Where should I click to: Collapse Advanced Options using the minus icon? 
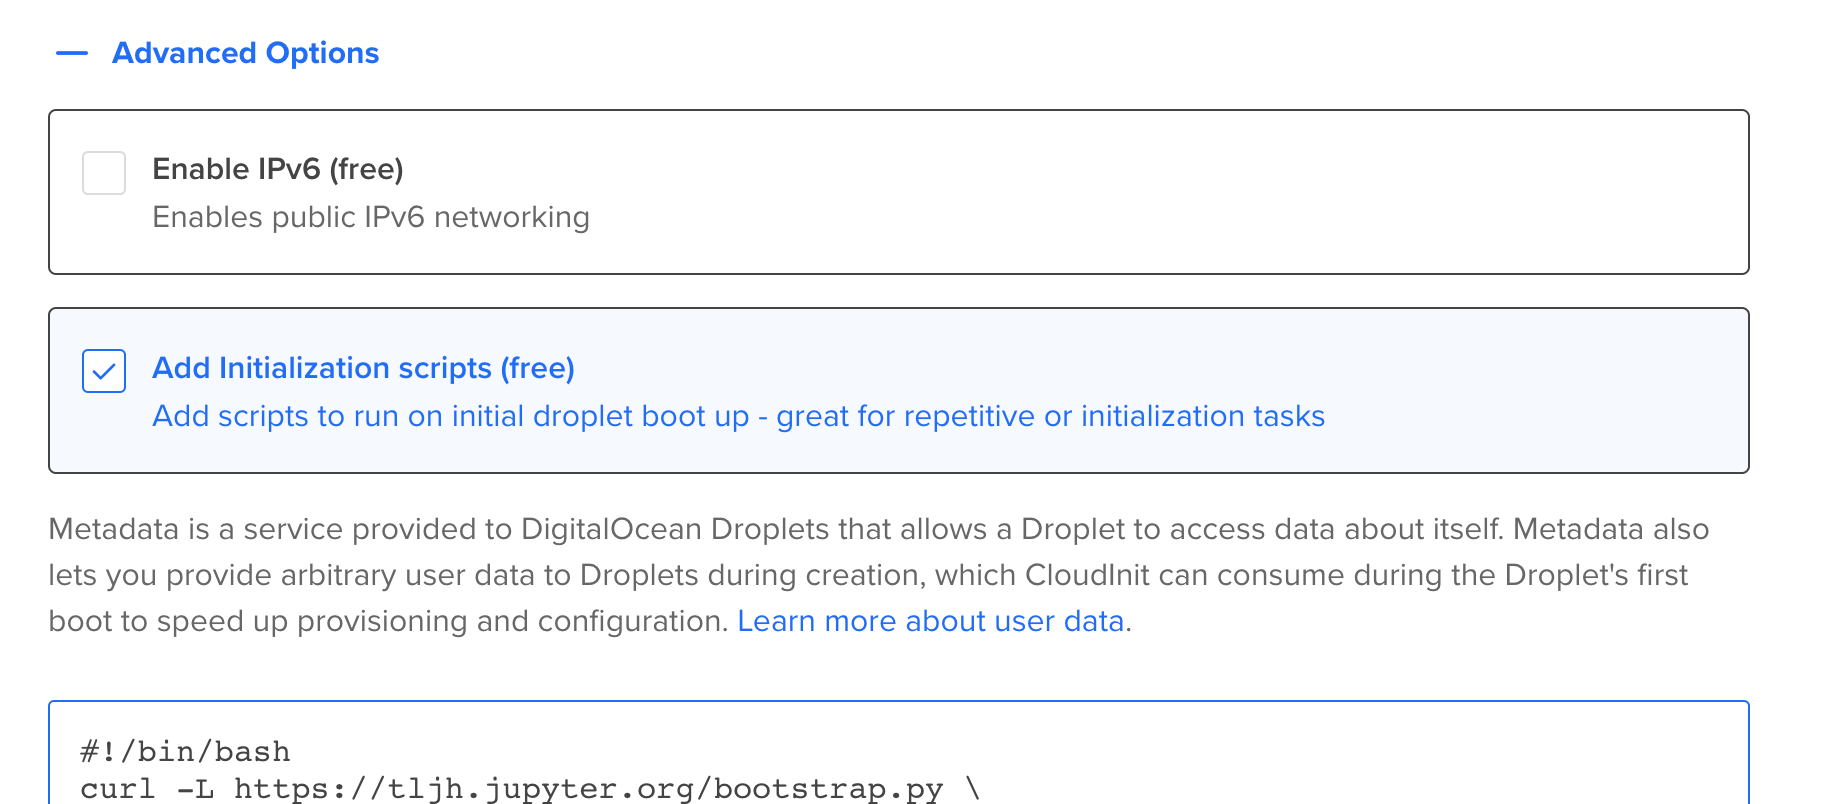point(72,53)
